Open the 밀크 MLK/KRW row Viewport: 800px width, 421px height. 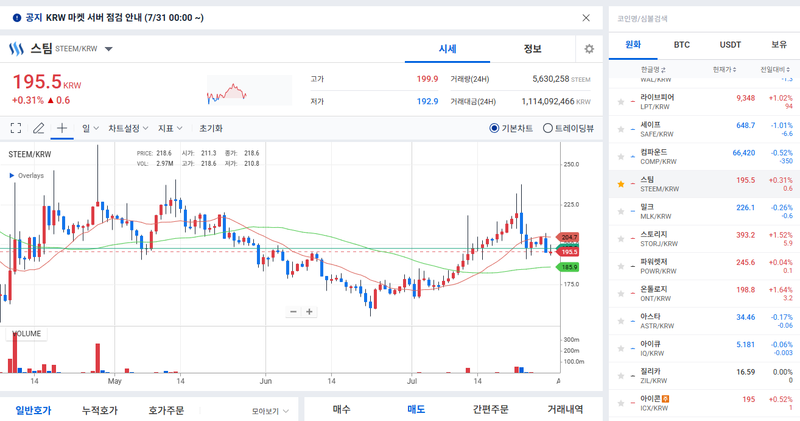click(x=704, y=212)
